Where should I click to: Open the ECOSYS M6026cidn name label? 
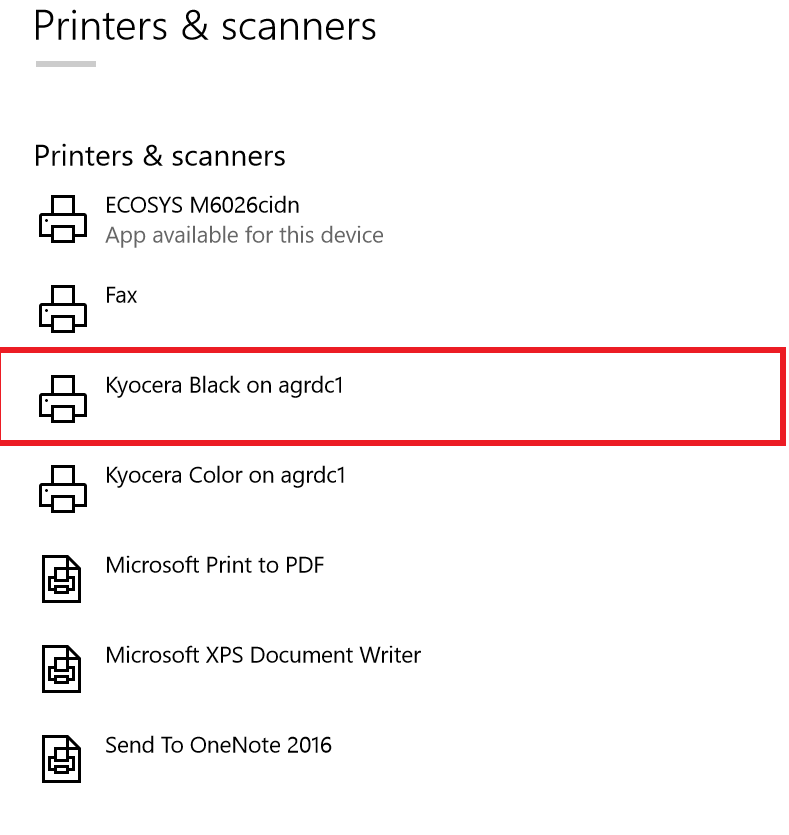click(x=202, y=205)
